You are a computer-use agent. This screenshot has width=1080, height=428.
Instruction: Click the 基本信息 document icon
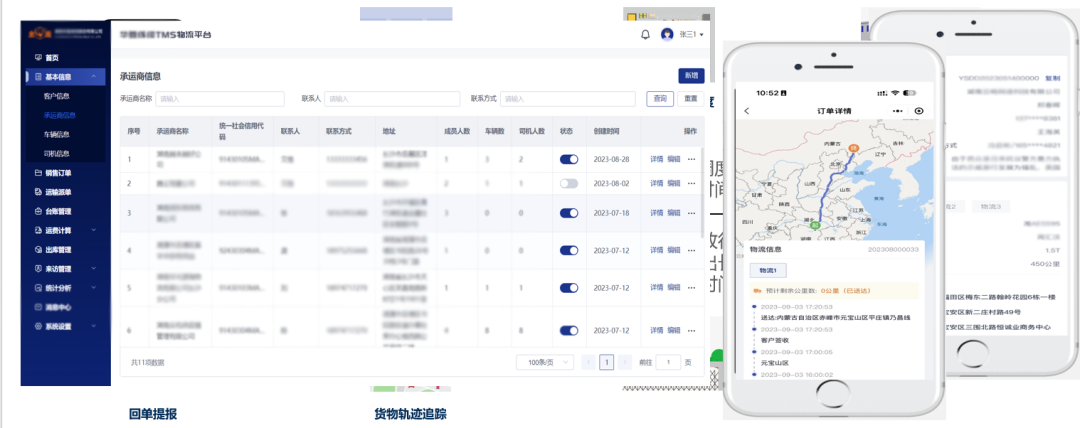pos(39,77)
